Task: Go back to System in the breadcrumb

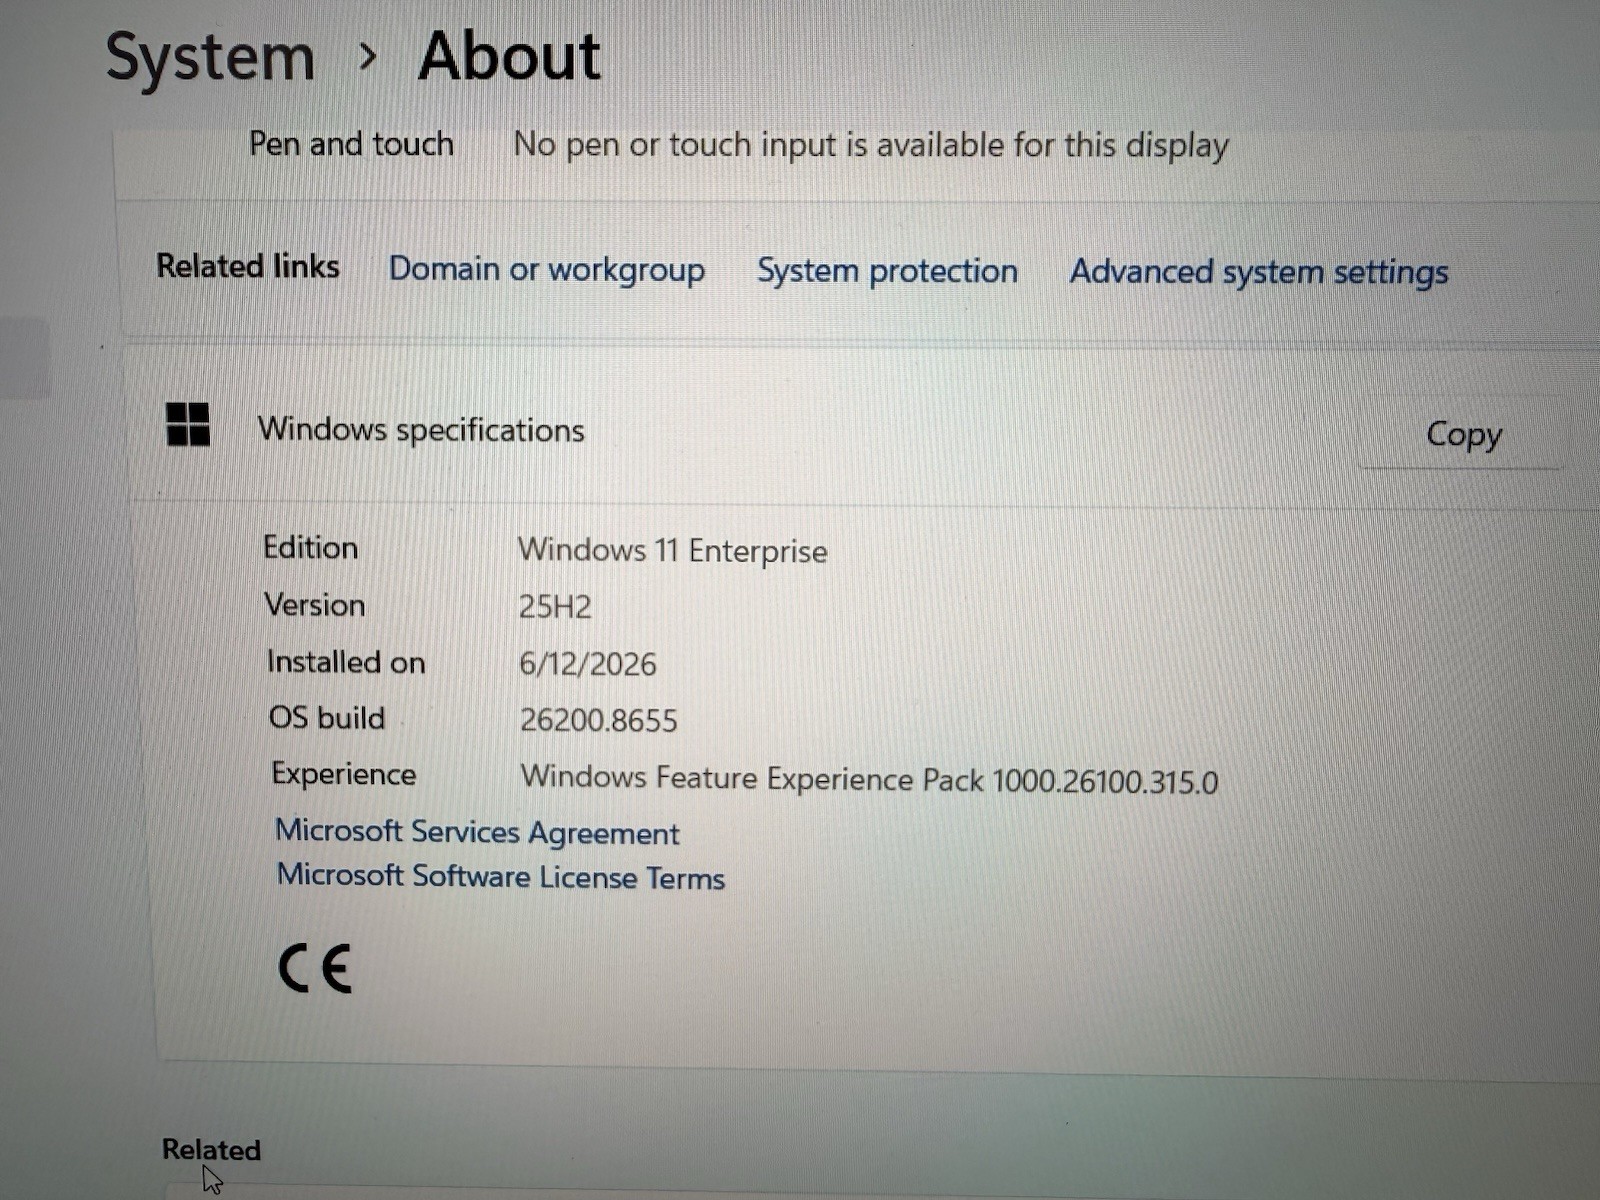Action: coord(210,58)
